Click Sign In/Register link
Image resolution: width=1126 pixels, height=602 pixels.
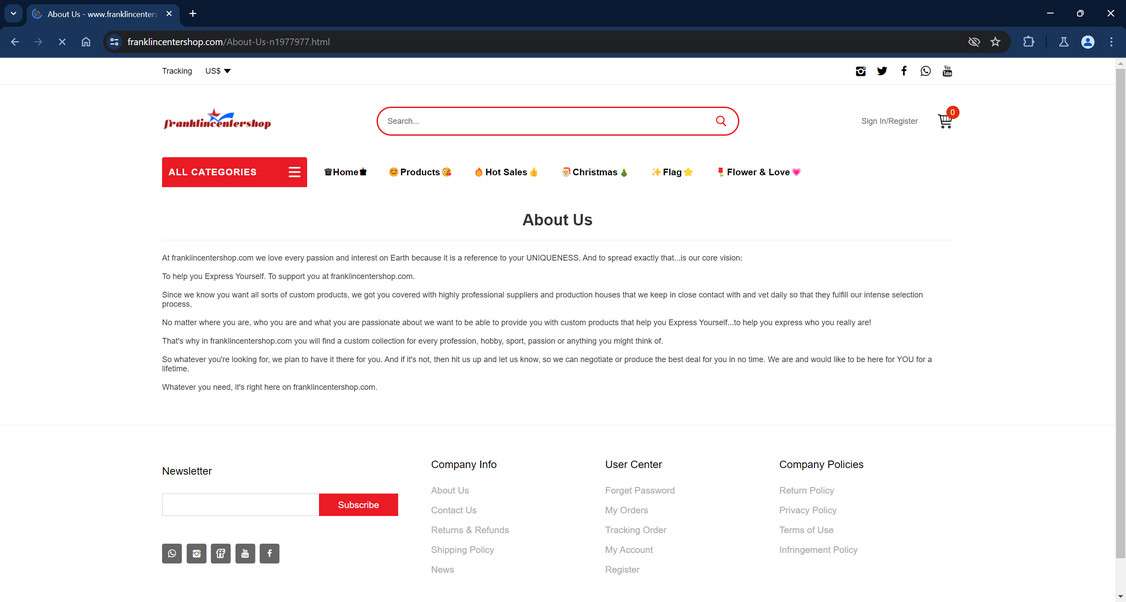[889, 121]
